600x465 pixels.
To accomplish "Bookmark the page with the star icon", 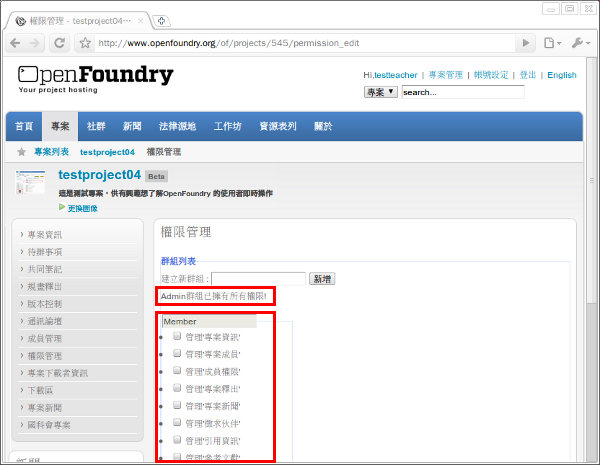I will [85, 43].
